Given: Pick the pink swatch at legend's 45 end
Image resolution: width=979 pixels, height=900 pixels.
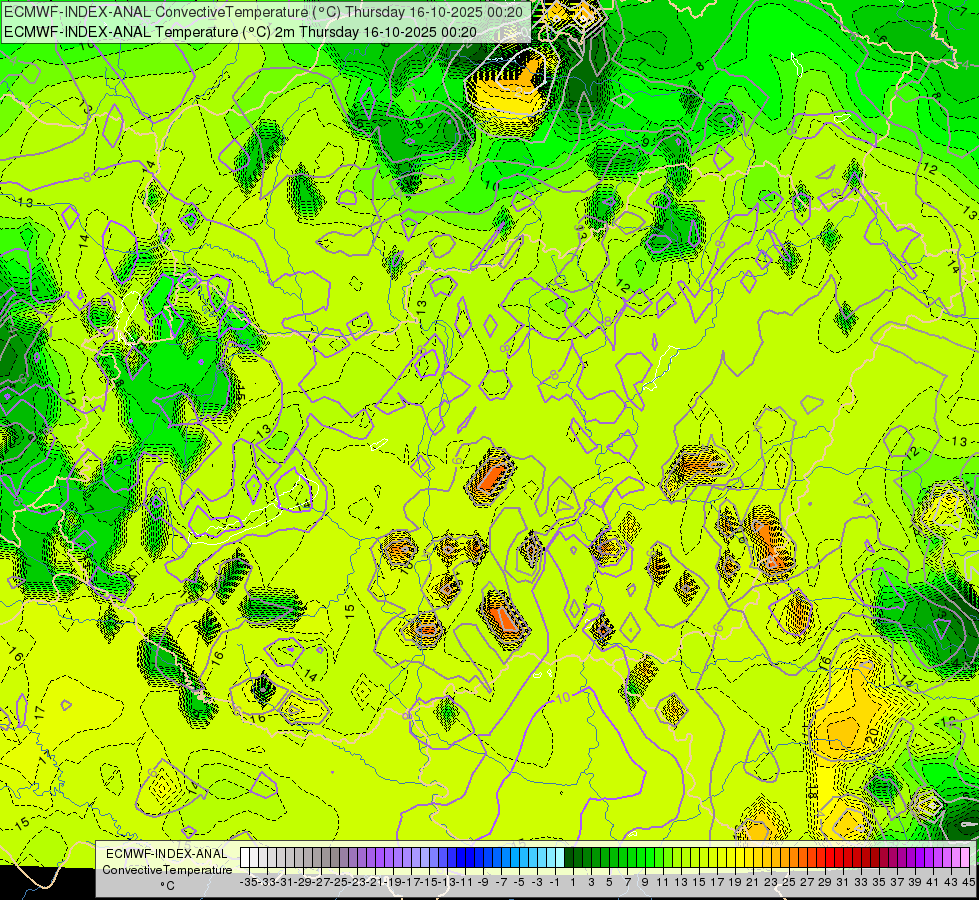Looking at the screenshot, I should click(965, 857).
